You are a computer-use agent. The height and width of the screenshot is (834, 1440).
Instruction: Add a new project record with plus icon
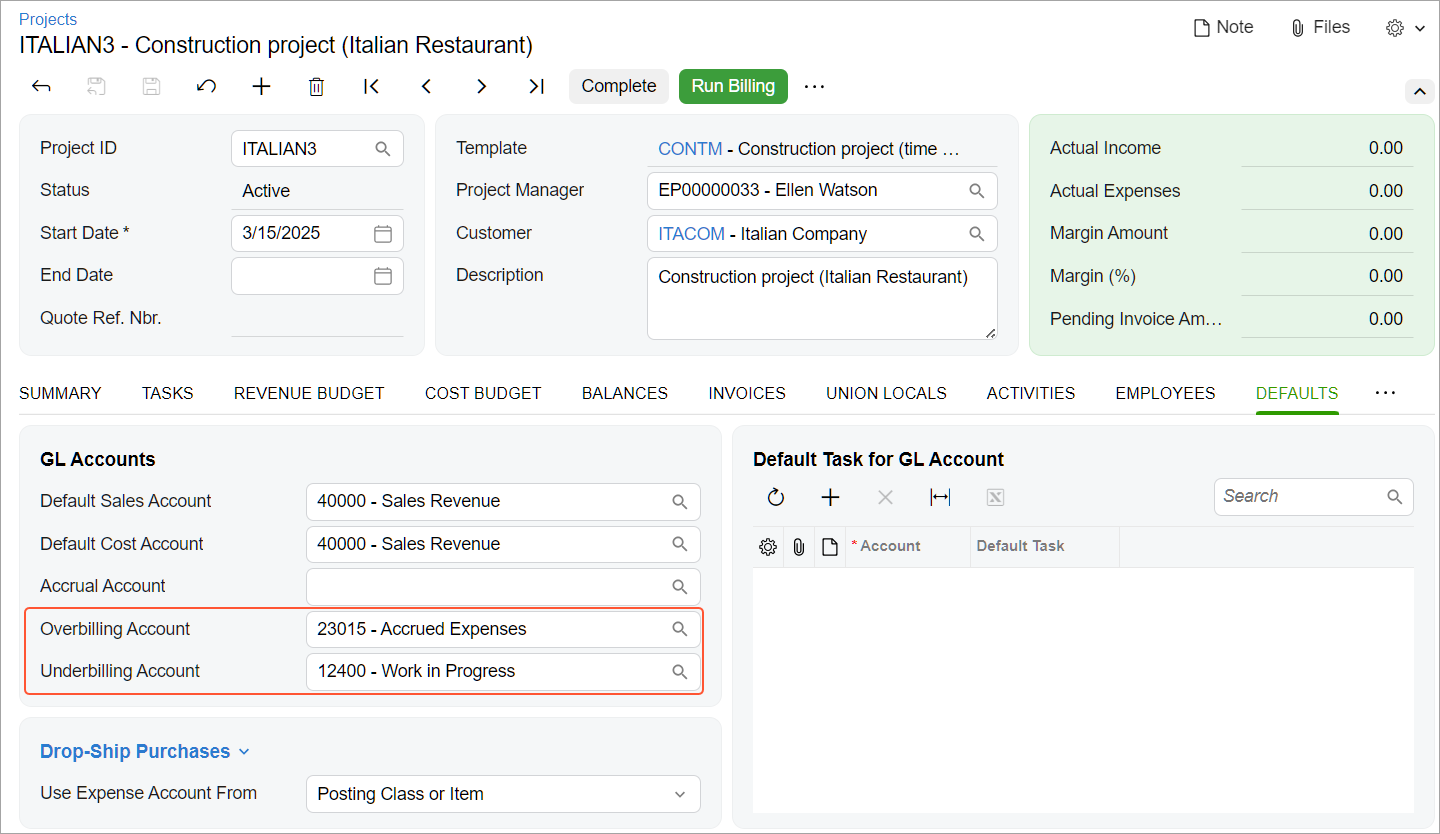click(261, 87)
